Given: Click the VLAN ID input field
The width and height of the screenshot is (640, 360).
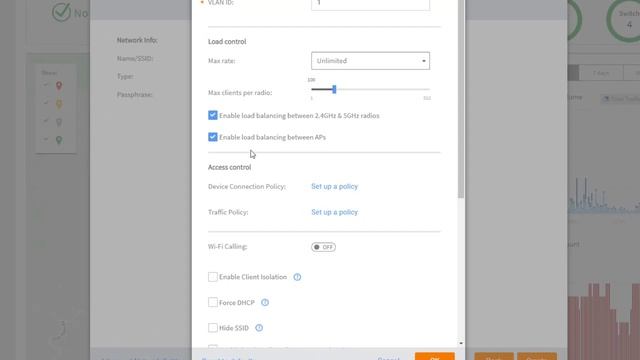Looking at the screenshot, I should 370,4.
